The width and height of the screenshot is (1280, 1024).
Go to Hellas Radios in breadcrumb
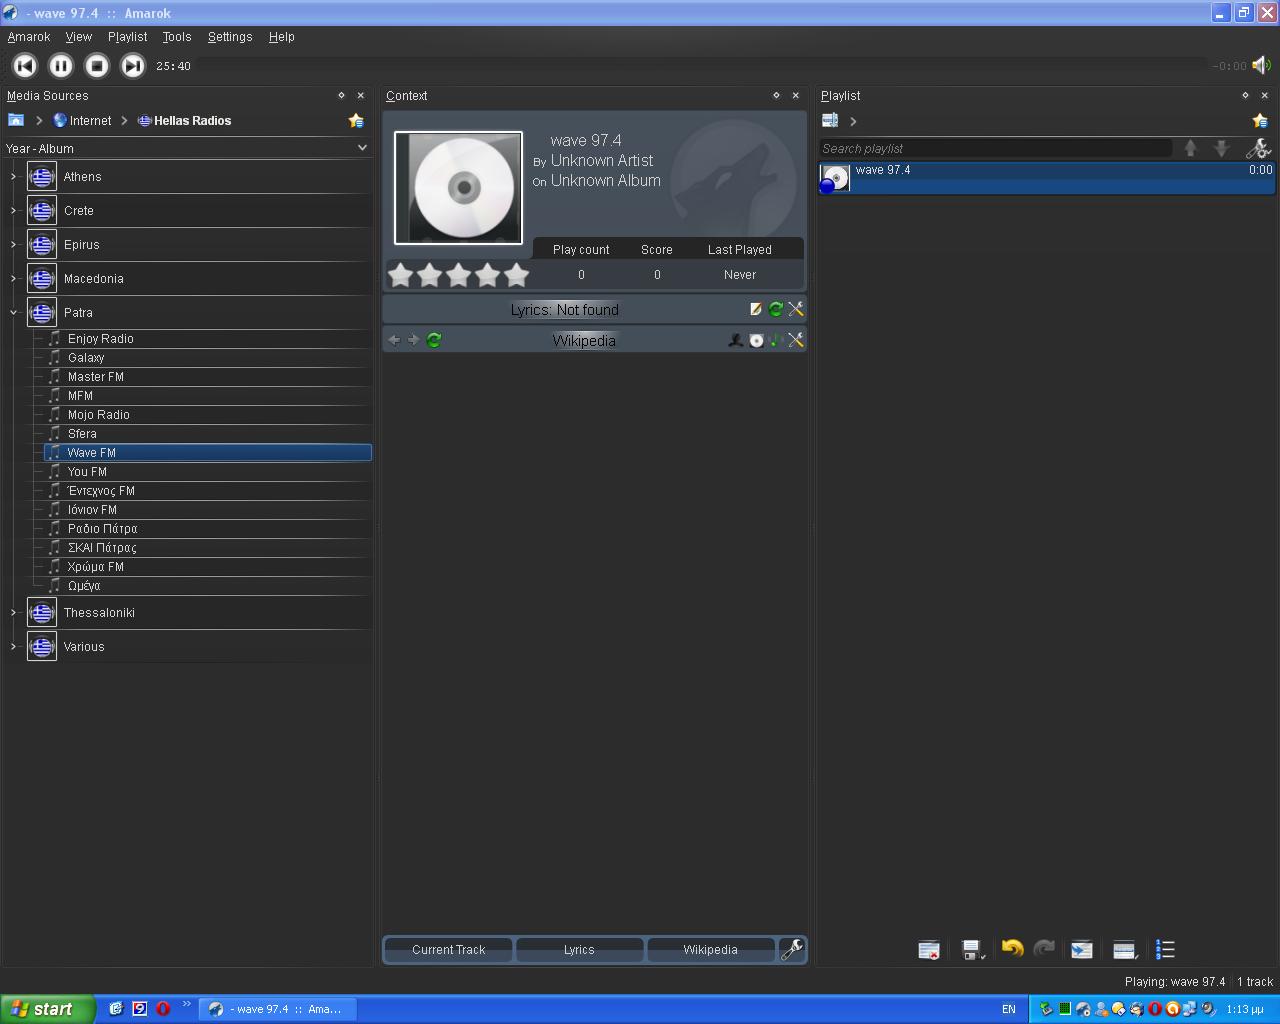point(184,121)
